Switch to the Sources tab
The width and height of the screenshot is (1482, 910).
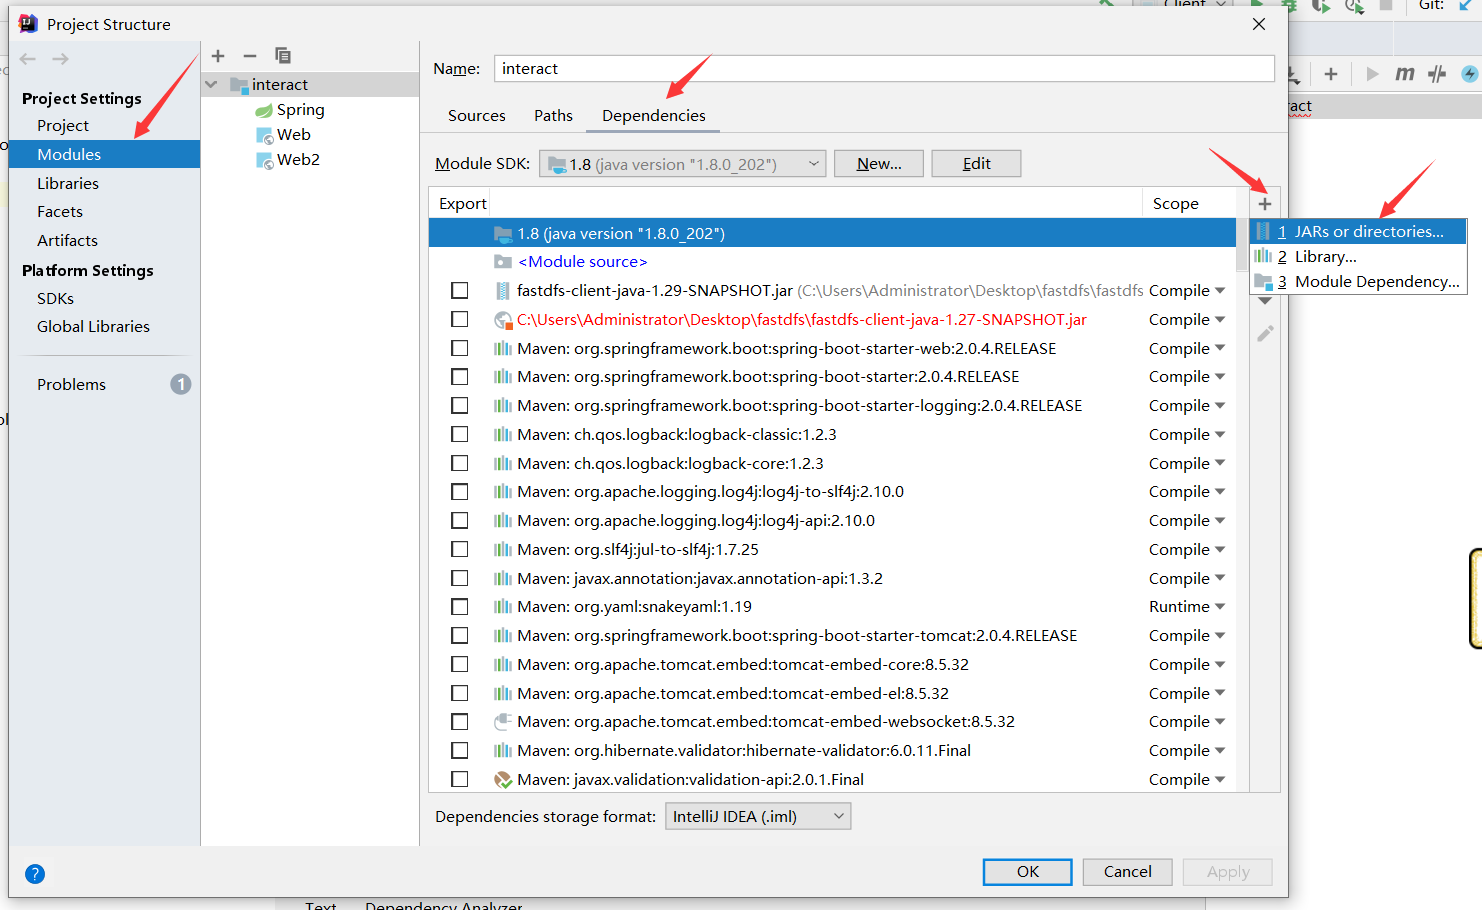476,115
